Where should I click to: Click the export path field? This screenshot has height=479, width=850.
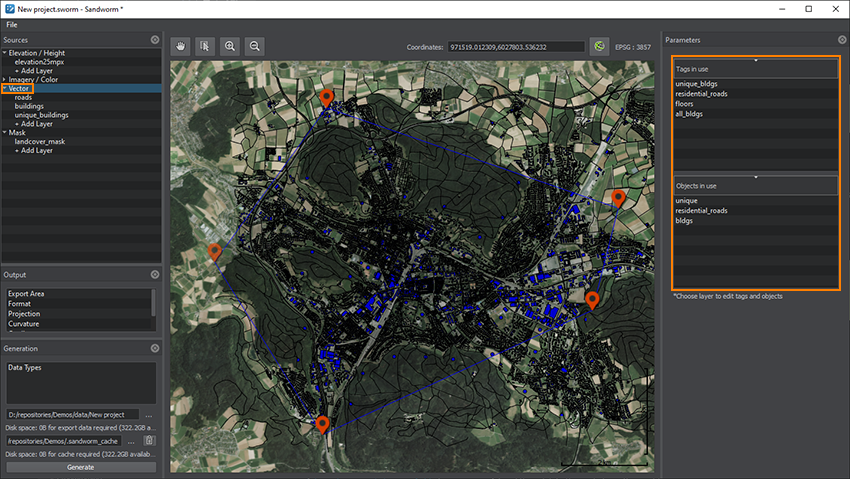point(73,415)
